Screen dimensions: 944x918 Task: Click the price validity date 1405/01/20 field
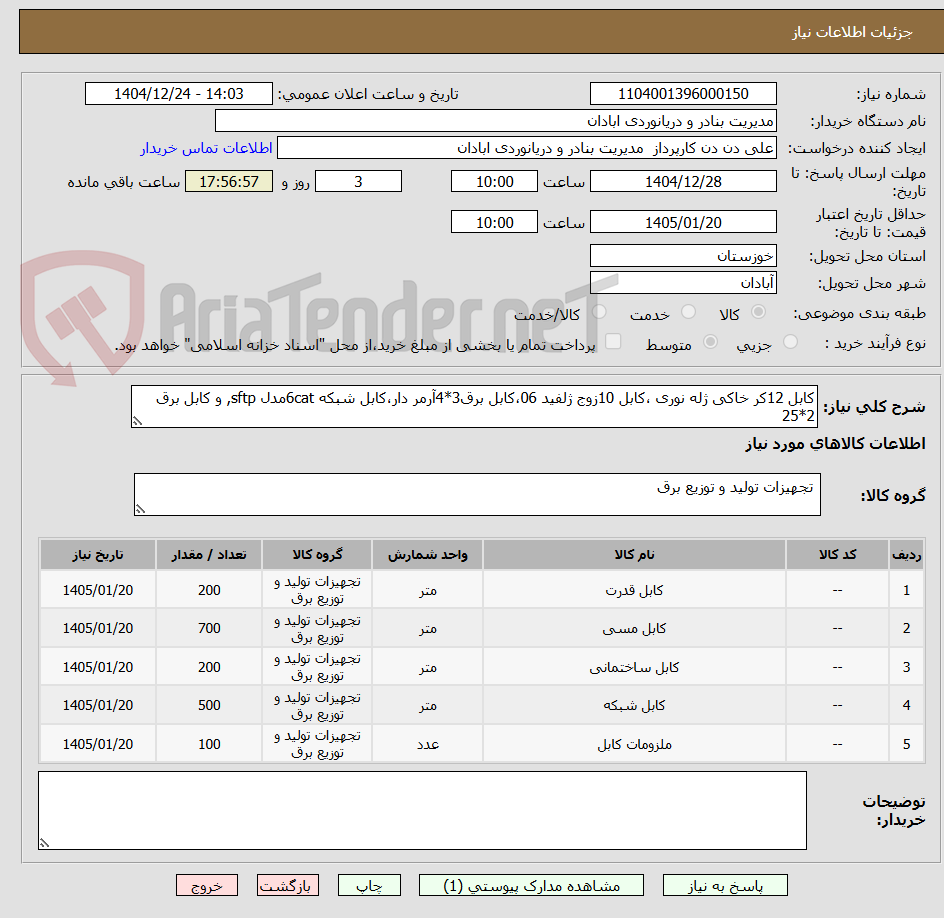(683, 222)
